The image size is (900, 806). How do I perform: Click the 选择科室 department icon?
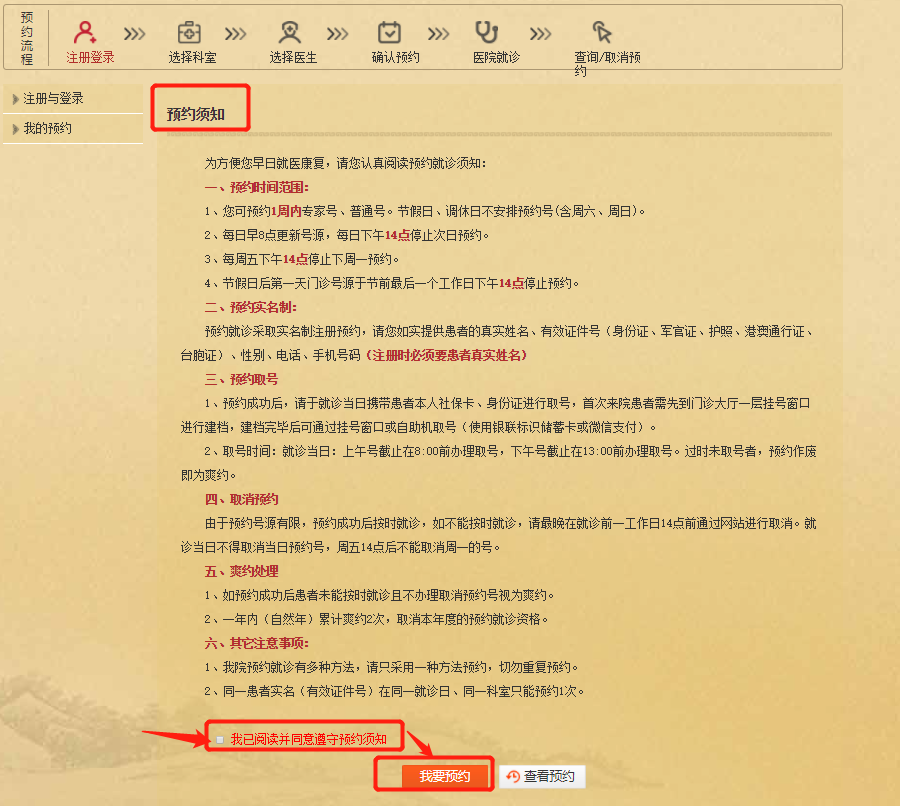click(188, 31)
